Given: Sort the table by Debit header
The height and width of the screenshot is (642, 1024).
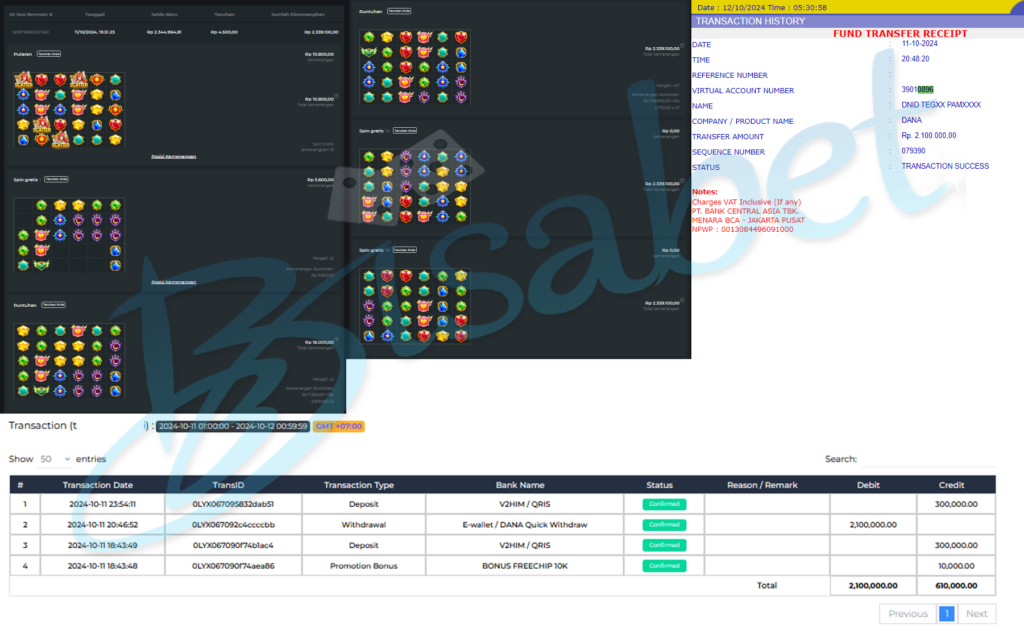Looking at the screenshot, I should (x=868, y=485).
